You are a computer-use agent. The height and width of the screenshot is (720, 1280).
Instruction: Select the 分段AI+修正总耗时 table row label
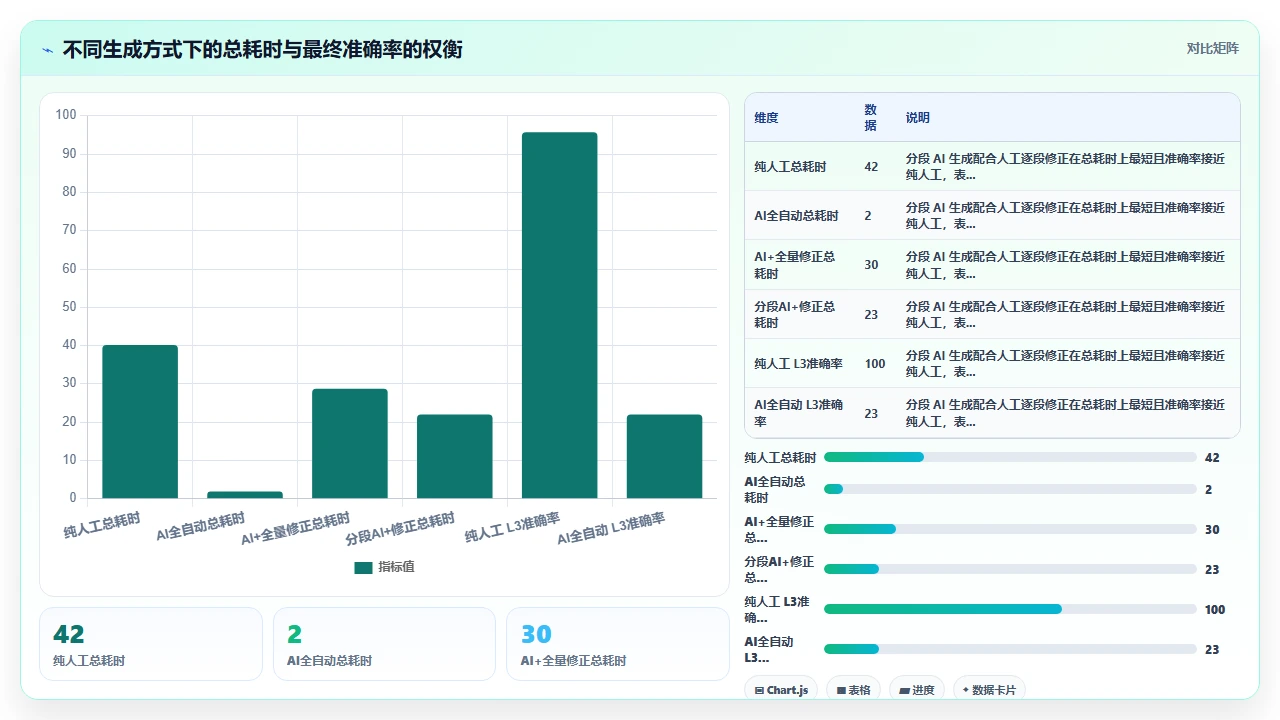click(795, 314)
